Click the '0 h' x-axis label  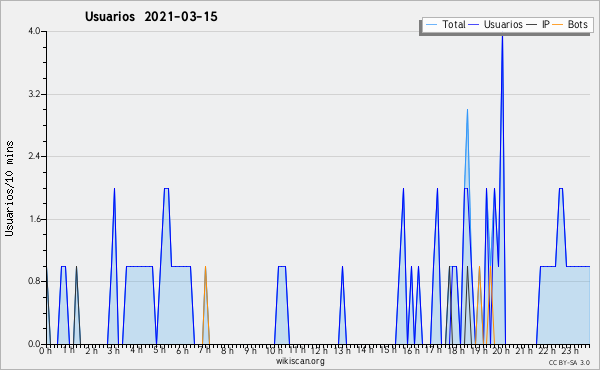46,351
